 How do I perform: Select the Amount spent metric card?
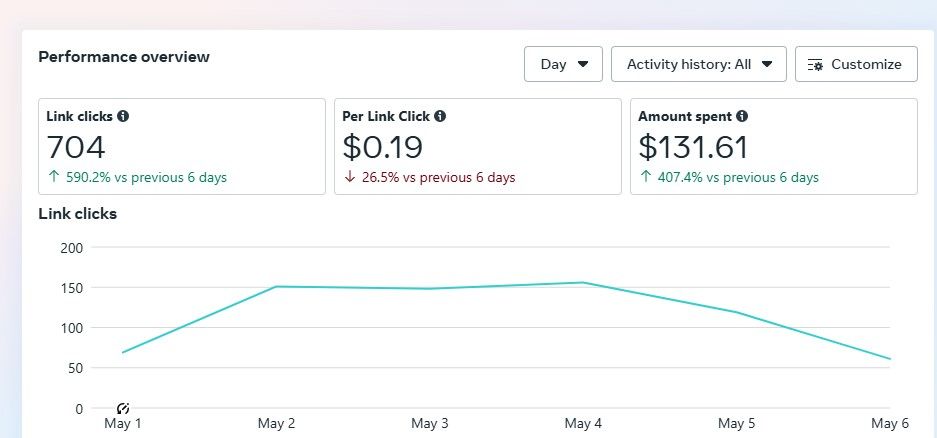[x=774, y=146]
